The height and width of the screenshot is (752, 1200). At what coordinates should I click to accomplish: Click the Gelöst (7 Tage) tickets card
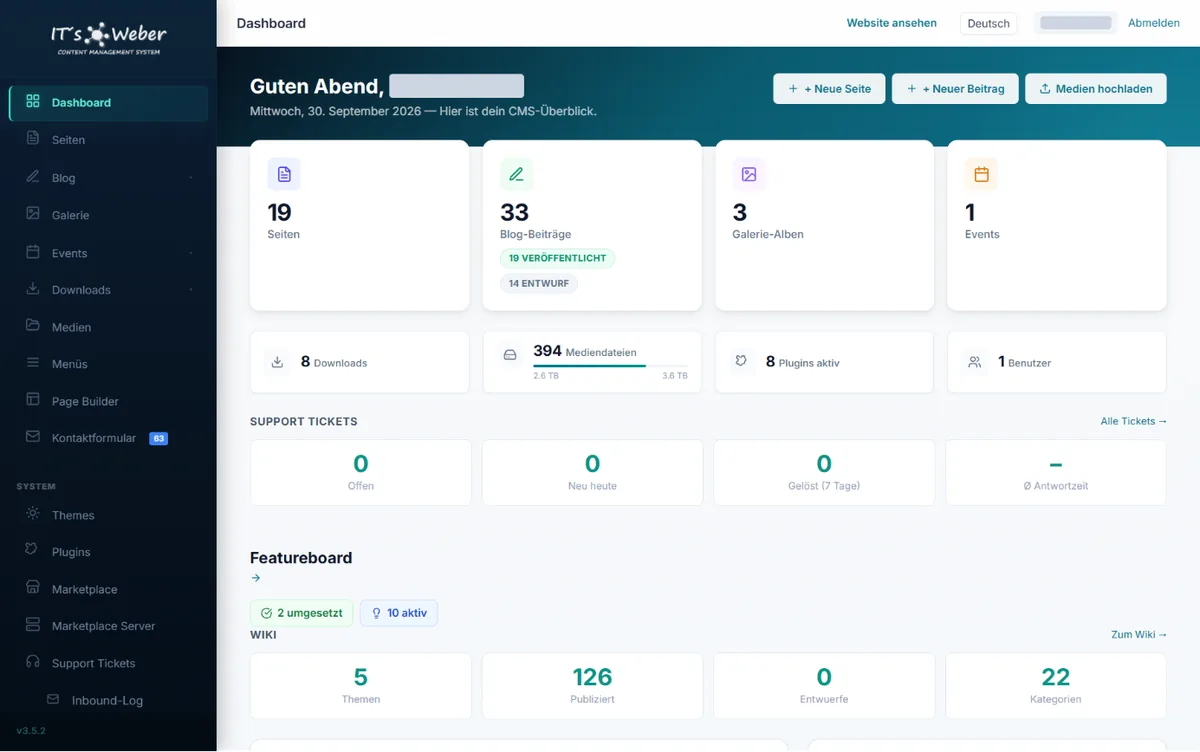pyautogui.click(x=824, y=473)
